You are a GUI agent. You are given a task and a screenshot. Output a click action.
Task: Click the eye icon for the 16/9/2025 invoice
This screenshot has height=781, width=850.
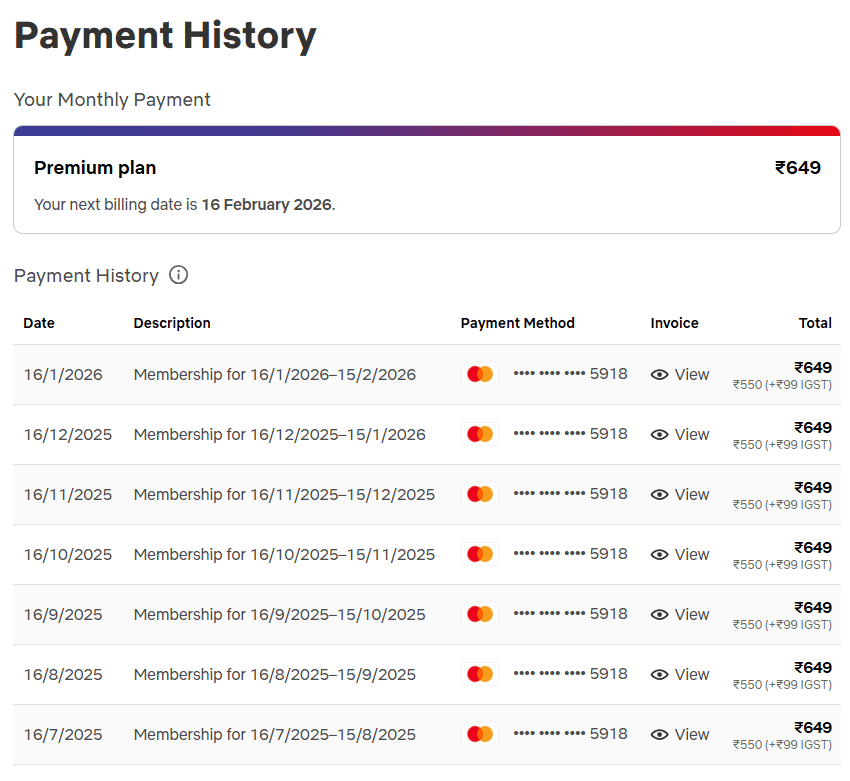pos(659,614)
